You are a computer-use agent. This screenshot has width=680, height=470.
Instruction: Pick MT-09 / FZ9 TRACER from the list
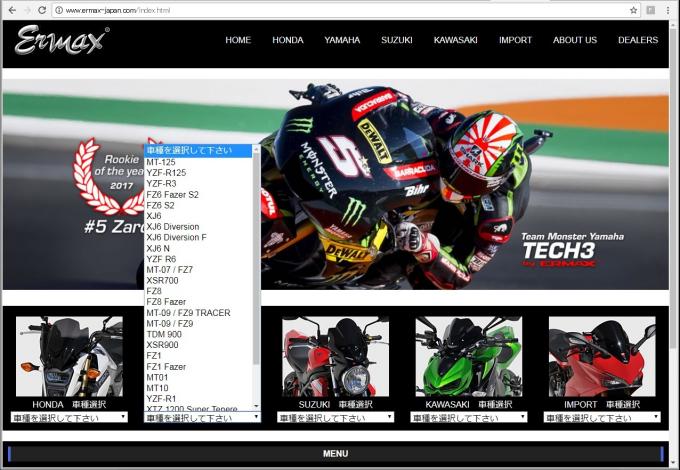188,313
